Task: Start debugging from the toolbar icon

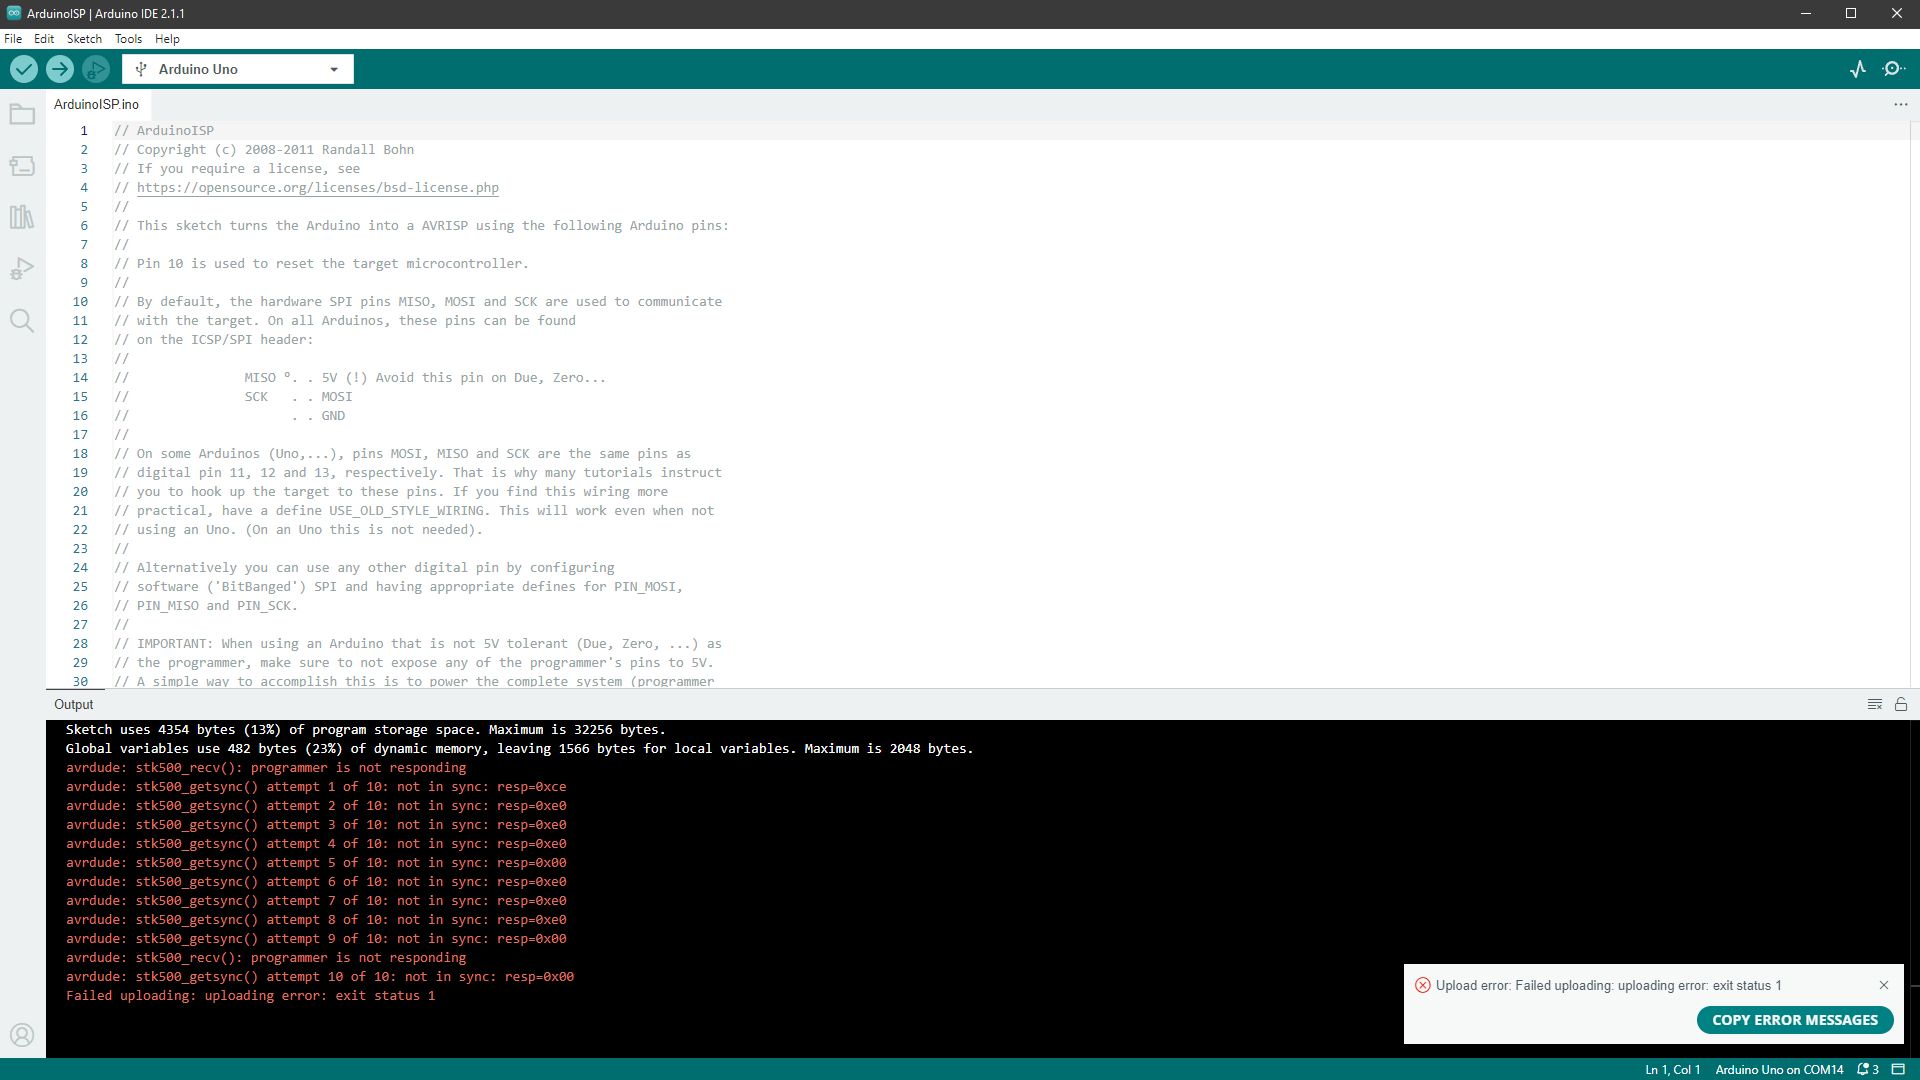Action: coord(96,68)
